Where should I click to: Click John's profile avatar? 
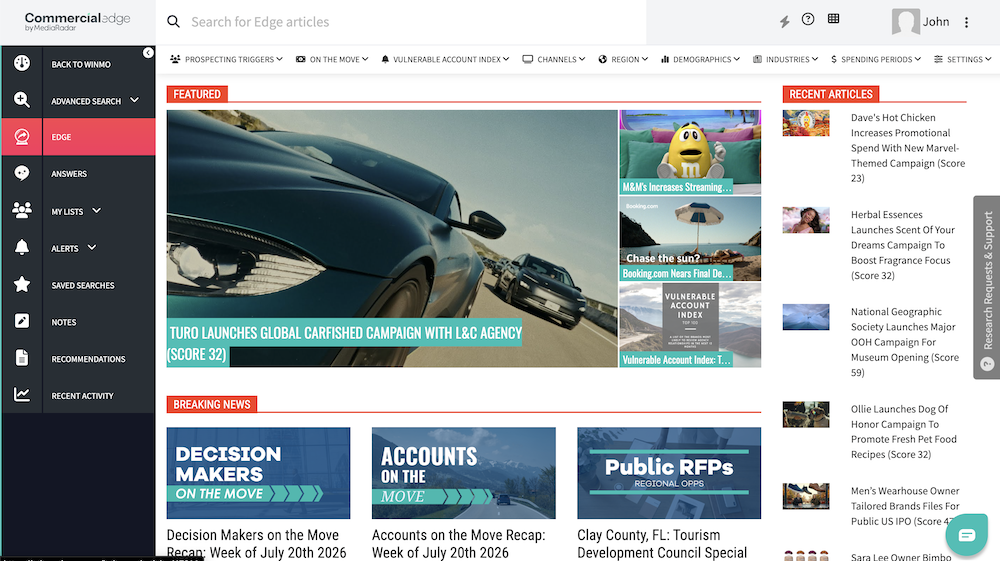click(906, 22)
